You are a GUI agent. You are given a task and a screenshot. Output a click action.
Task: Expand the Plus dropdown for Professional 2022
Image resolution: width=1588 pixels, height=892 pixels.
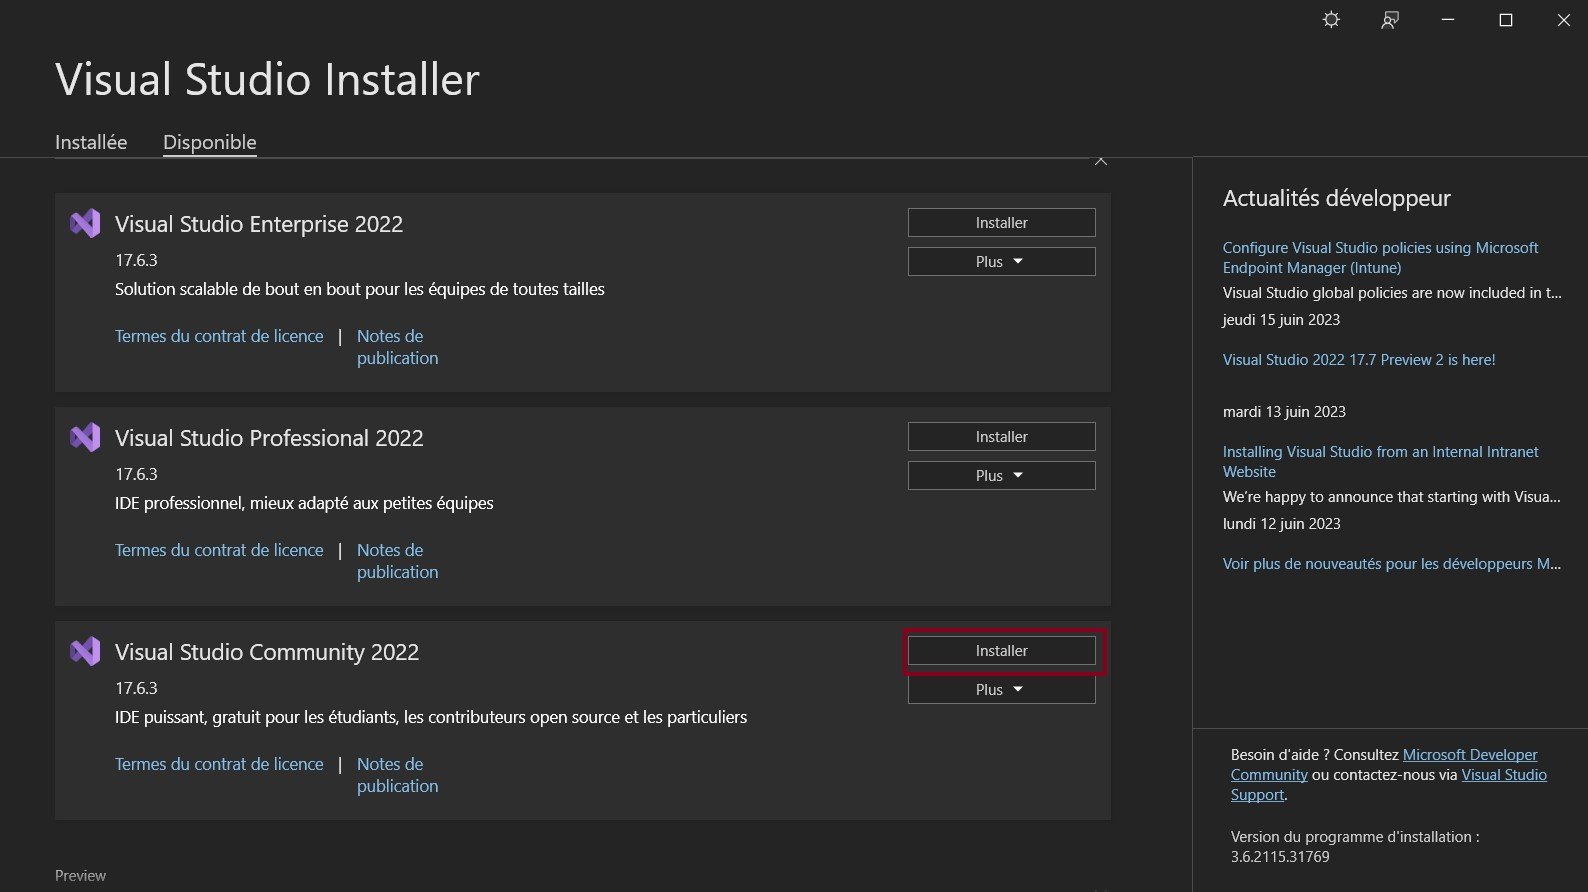(1002, 475)
